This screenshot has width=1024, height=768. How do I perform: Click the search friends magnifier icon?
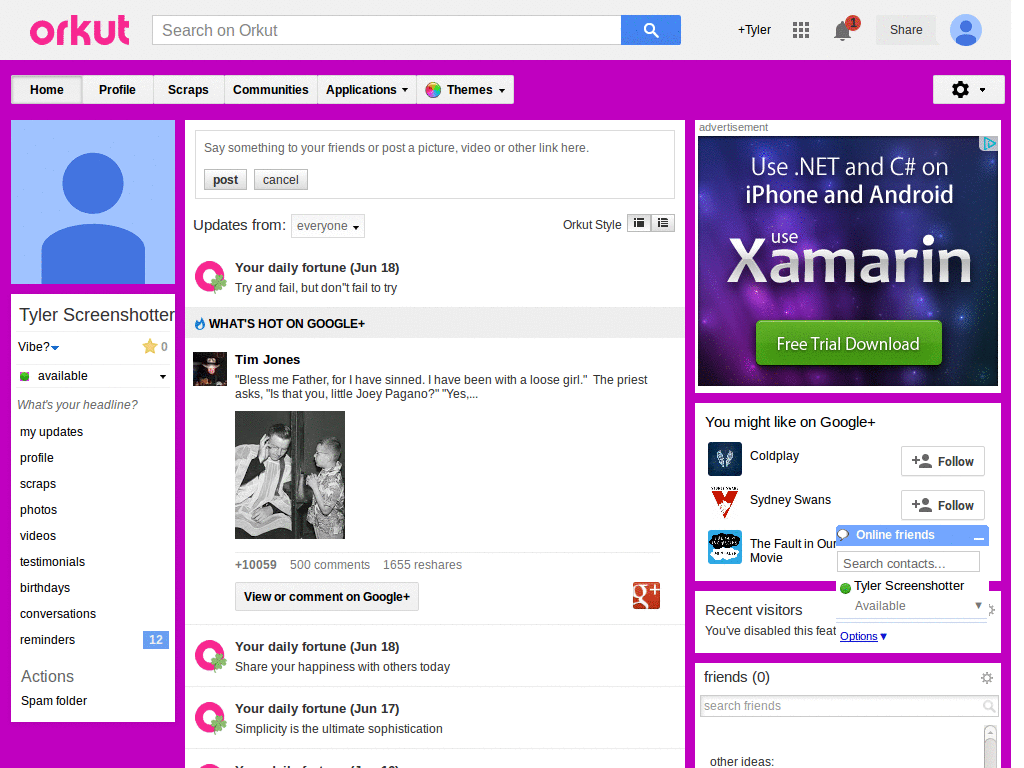[989, 706]
